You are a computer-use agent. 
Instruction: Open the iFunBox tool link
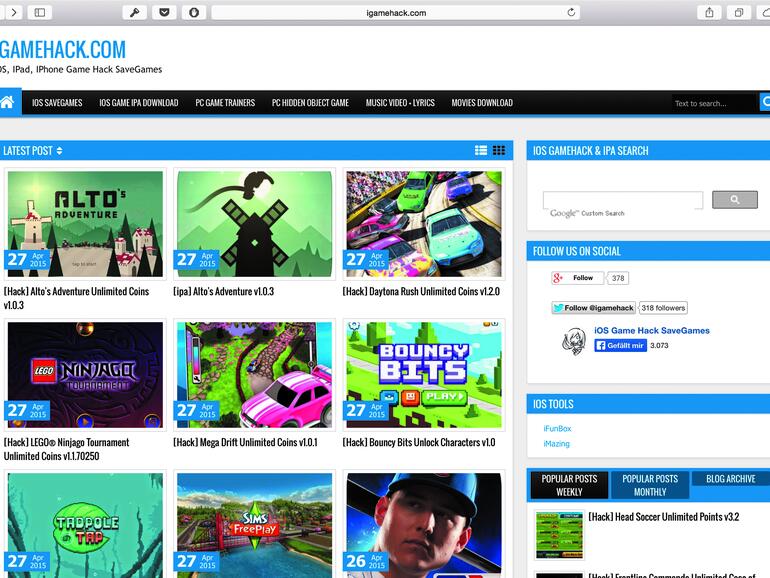click(x=557, y=429)
